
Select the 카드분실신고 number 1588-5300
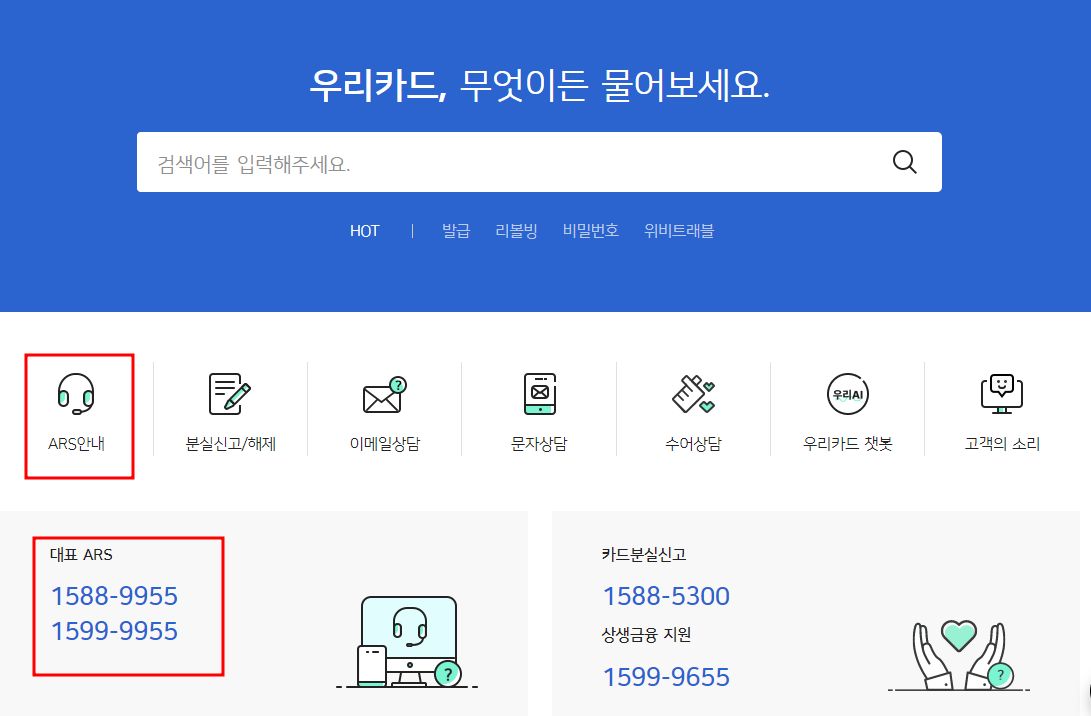tap(666, 595)
